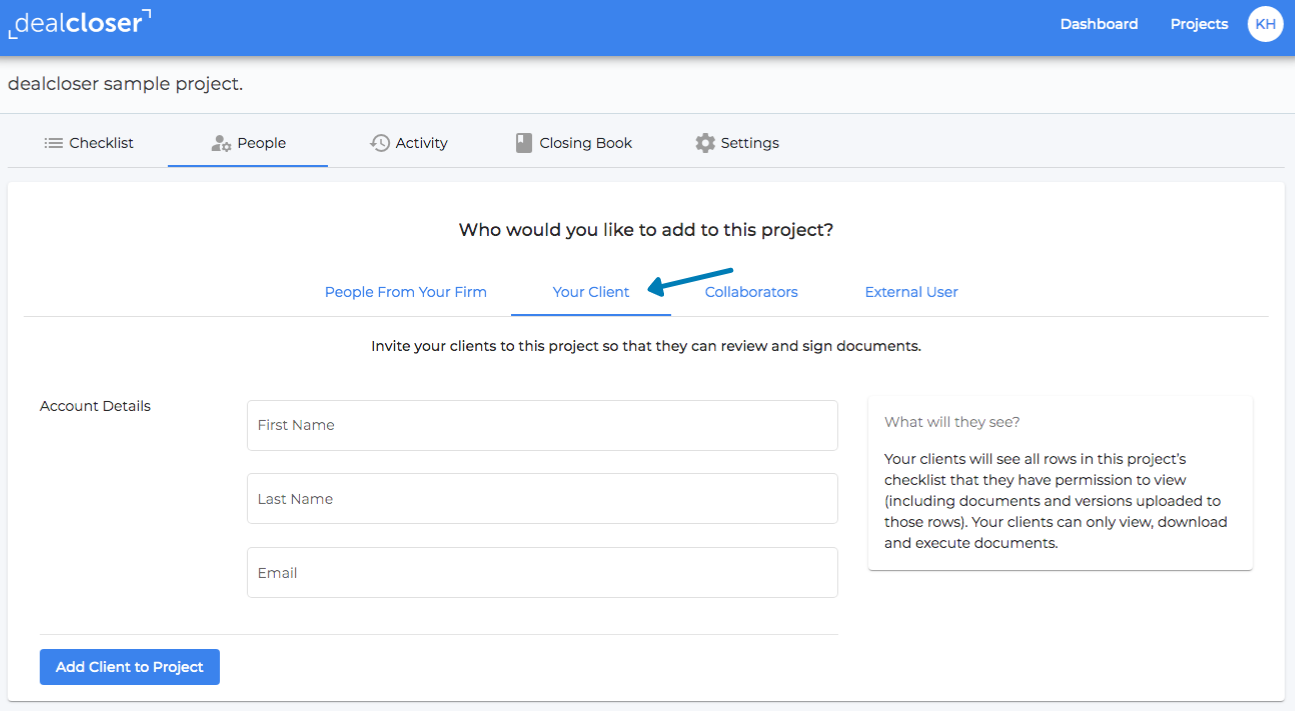Click the dealcloser logo
1295x711 pixels.
click(80, 24)
